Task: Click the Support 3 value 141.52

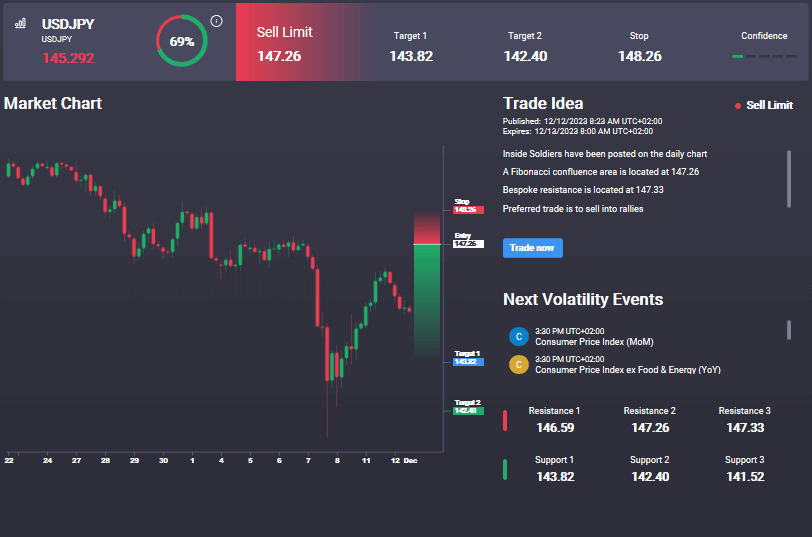Action: pos(745,477)
